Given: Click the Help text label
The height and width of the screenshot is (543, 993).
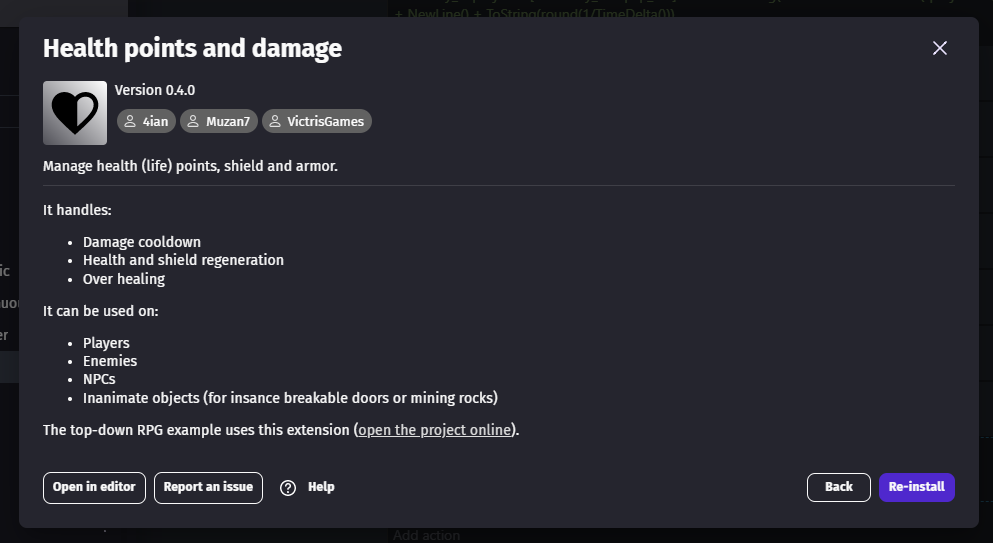Looking at the screenshot, I should tap(321, 487).
